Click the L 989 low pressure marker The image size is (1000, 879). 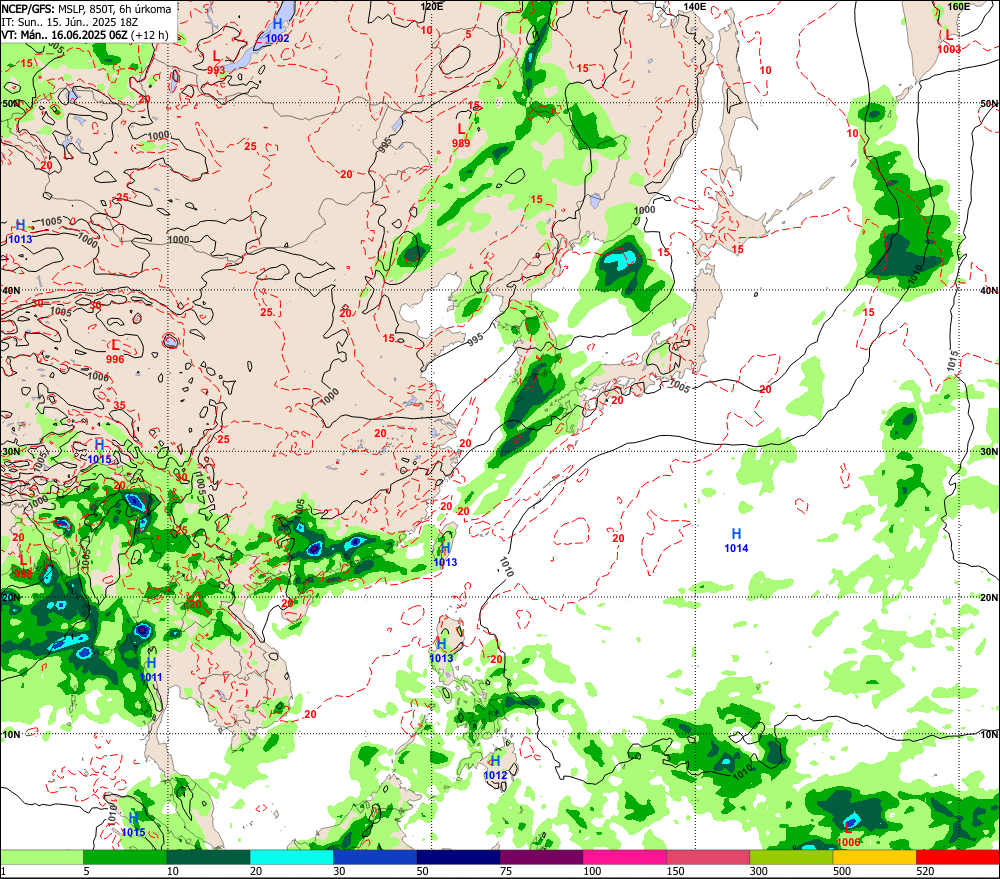point(461,136)
